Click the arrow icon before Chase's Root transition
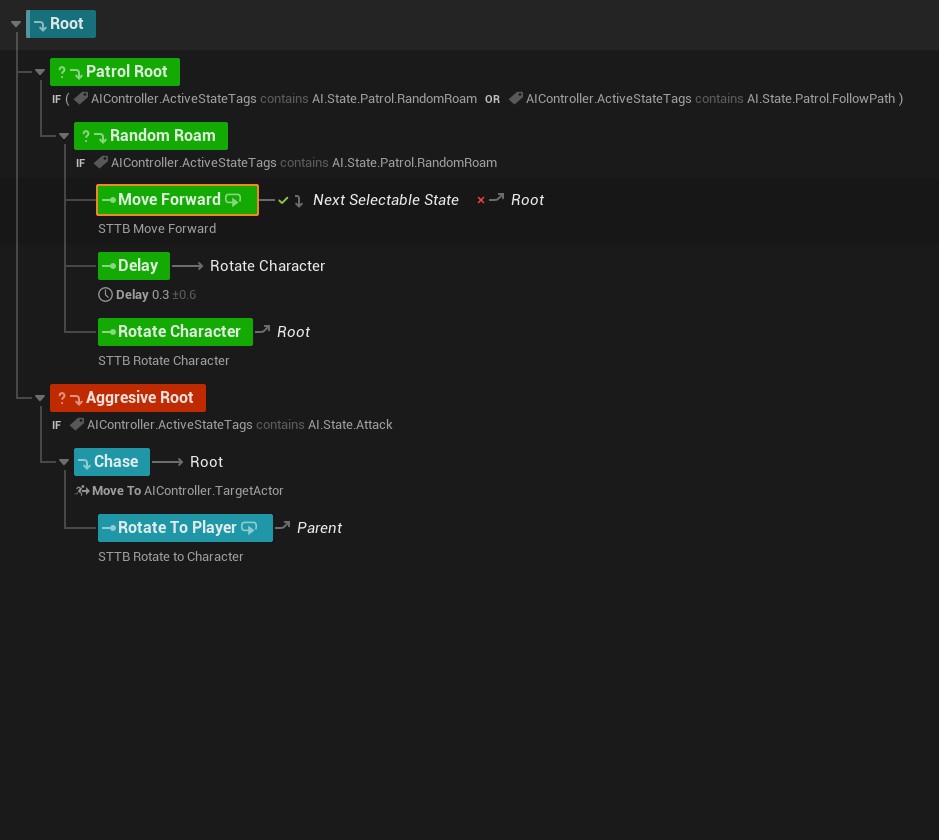939x840 pixels. click(x=168, y=462)
